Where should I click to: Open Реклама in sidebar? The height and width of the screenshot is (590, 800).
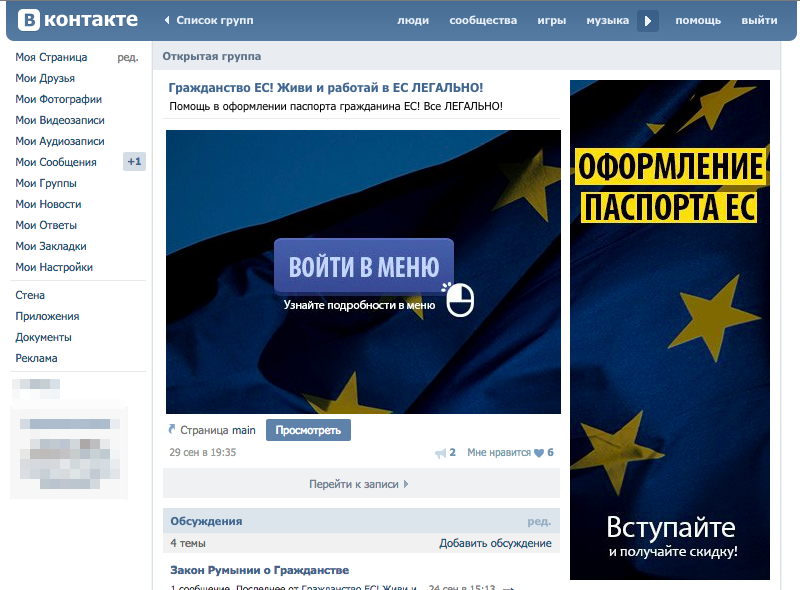[x=36, y=358]
